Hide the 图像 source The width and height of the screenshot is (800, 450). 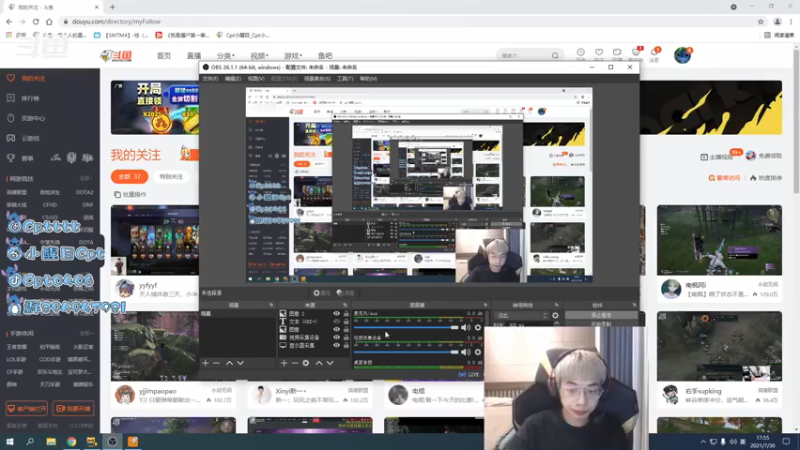[336, 330]
